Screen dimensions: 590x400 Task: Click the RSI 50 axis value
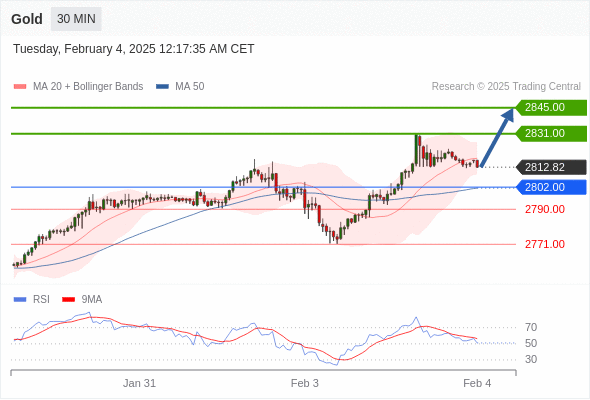pos(531,343)
